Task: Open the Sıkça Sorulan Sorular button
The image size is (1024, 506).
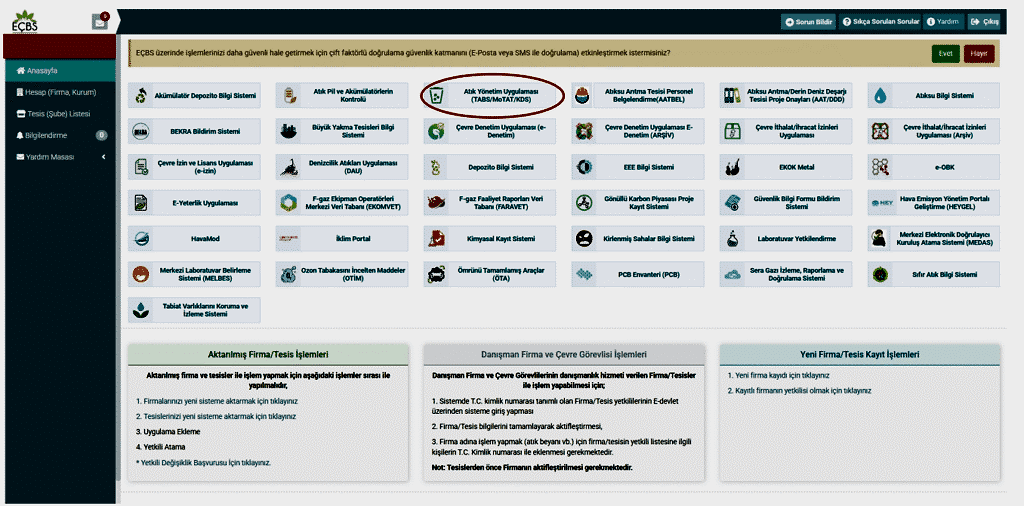Action: click(880, 21)
